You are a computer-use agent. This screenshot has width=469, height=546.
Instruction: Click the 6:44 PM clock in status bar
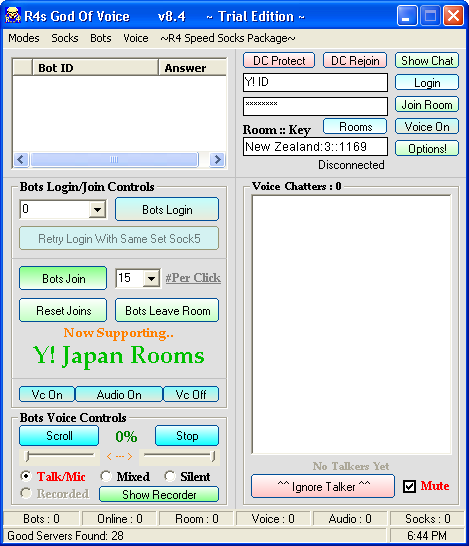(427, 535)
